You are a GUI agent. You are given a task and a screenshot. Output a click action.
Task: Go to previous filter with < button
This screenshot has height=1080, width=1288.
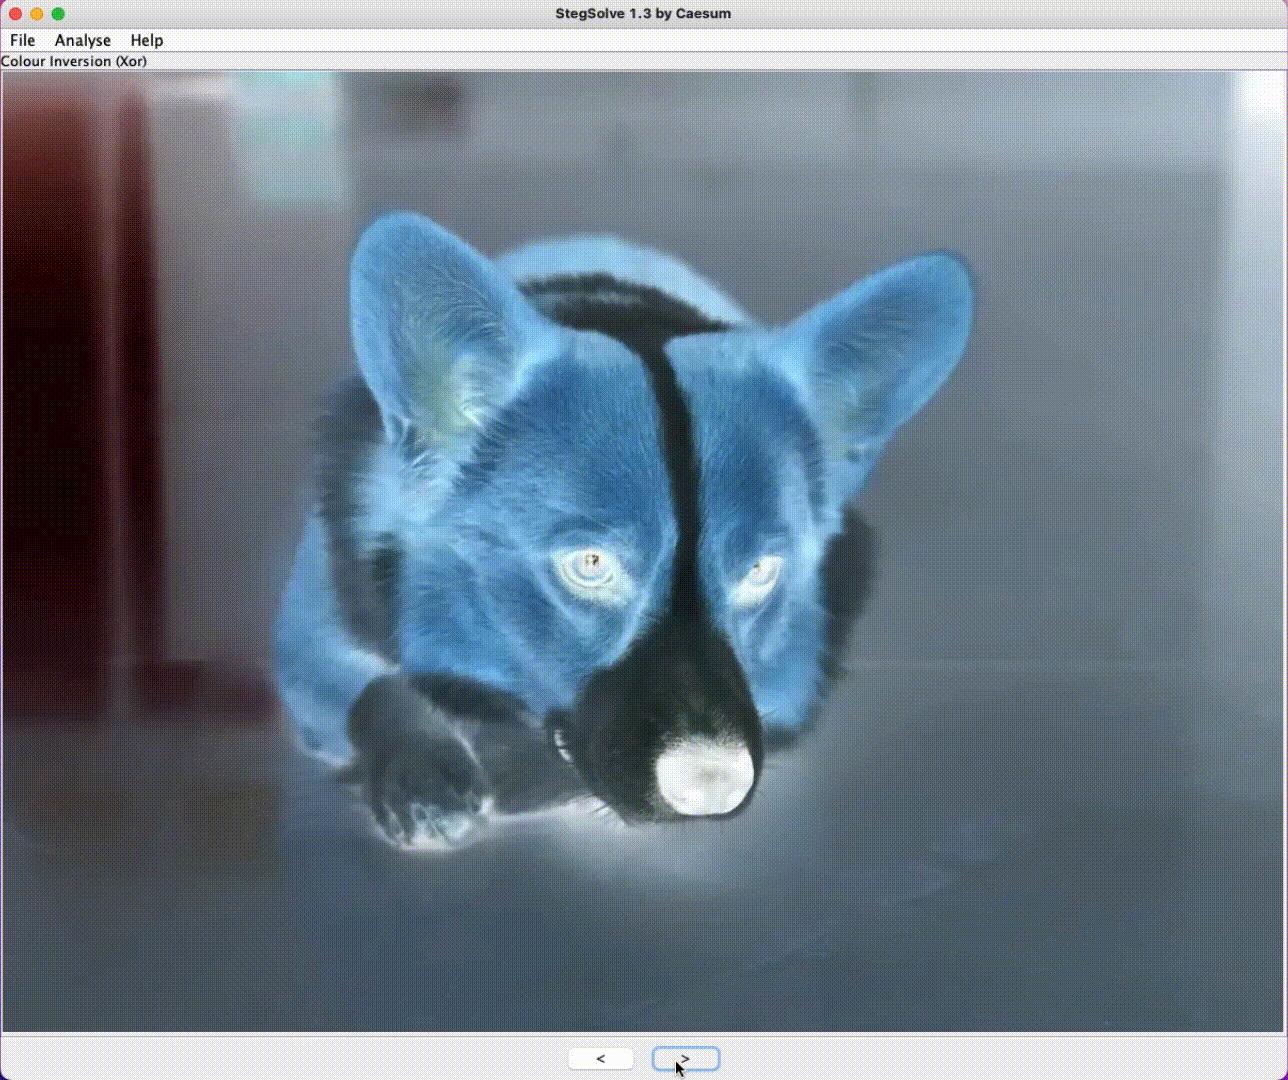601,1058
